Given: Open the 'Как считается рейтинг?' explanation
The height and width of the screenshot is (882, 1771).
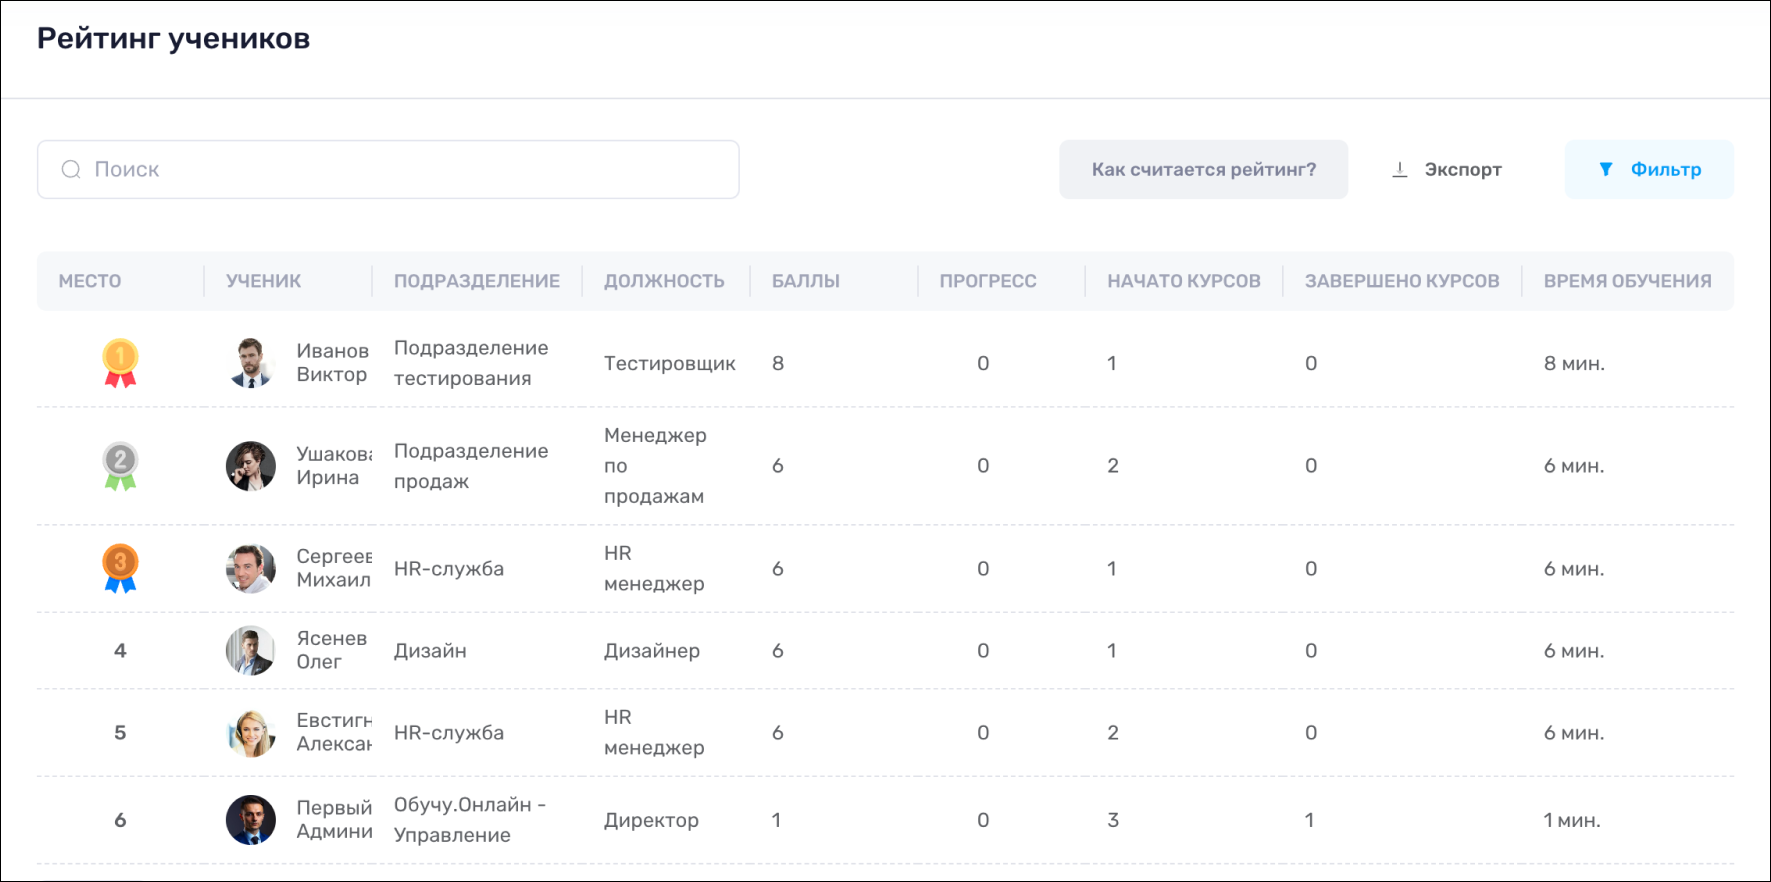Looking at the screenshot, I should 1203,170.
